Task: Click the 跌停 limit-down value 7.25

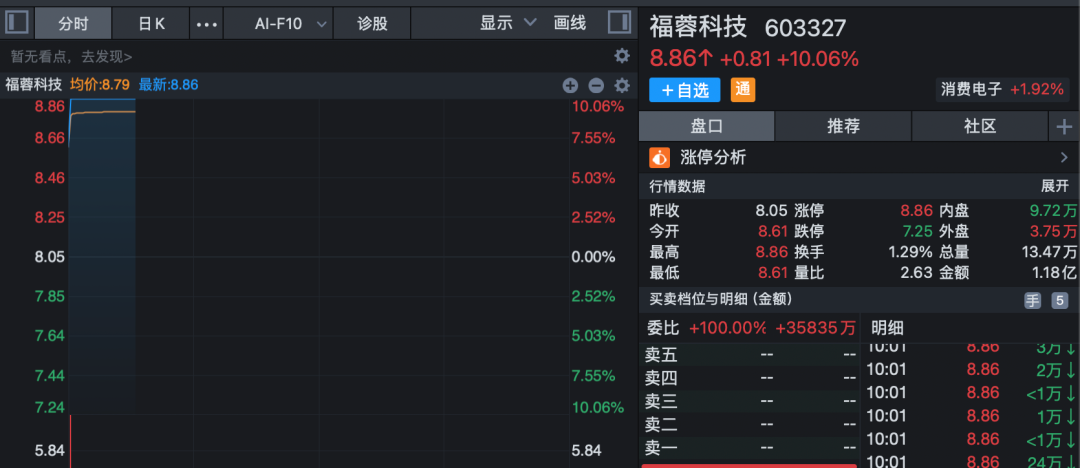Action: click(x=916, y=231)
